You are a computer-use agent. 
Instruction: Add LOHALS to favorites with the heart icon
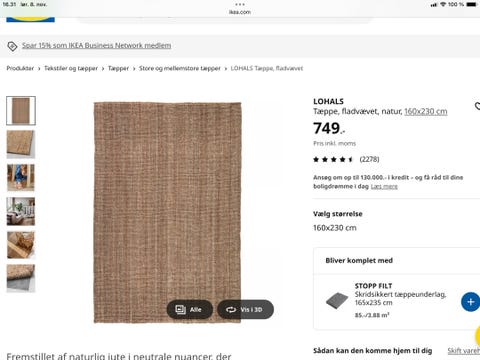[x=477, y=106]
